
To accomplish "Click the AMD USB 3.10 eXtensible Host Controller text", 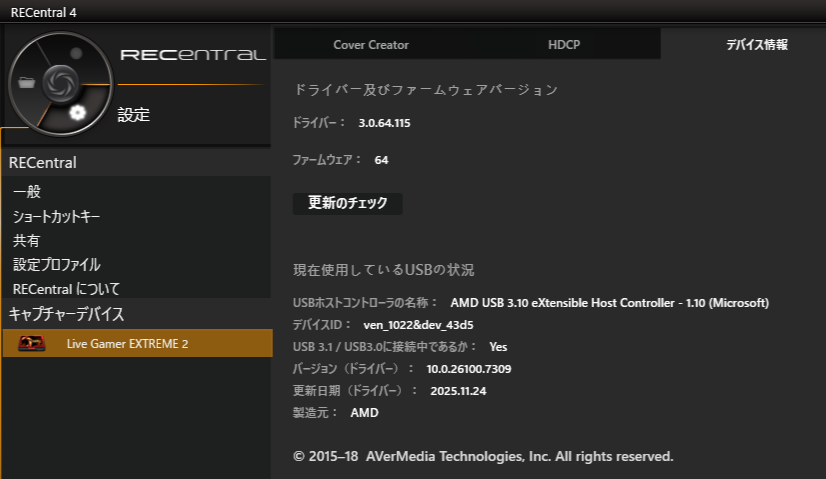I will 609,303.
